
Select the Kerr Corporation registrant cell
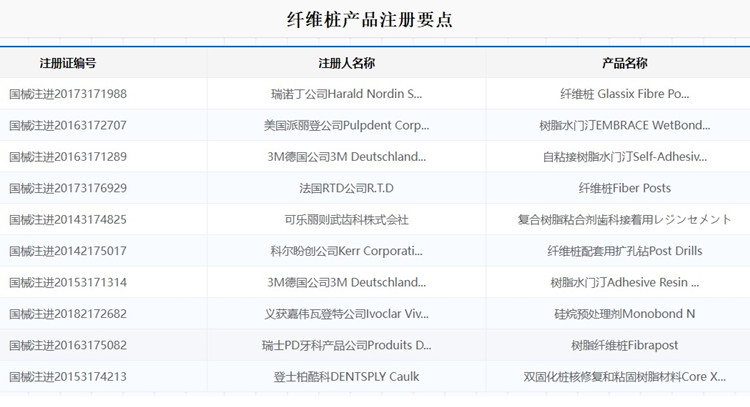click(346, 251)
